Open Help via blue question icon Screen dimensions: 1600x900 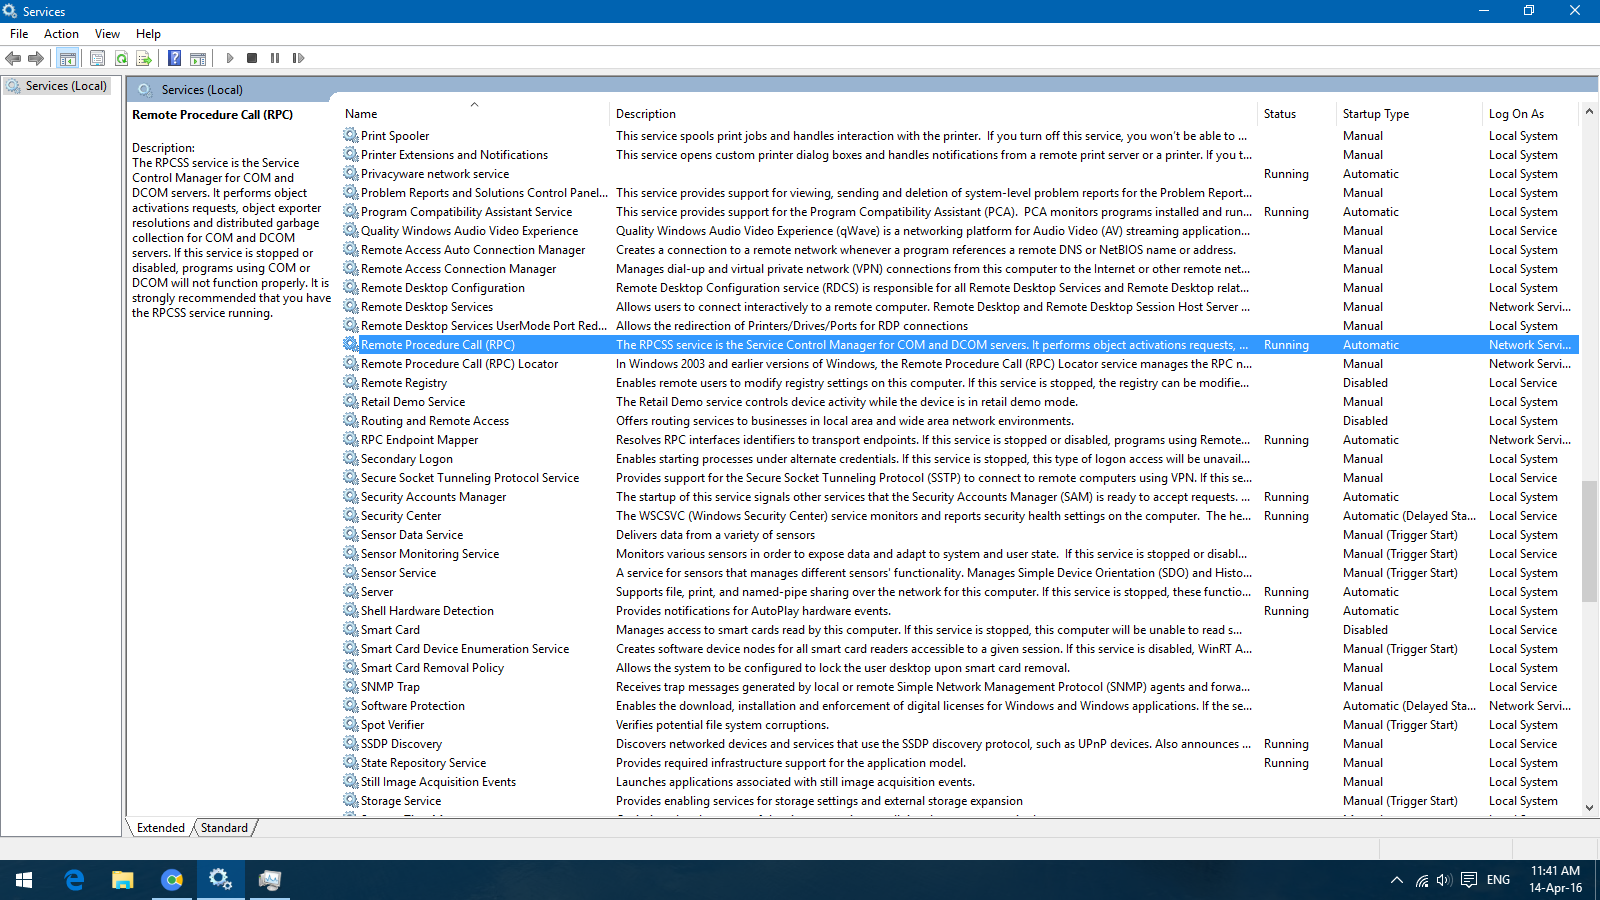click(174, 58)
